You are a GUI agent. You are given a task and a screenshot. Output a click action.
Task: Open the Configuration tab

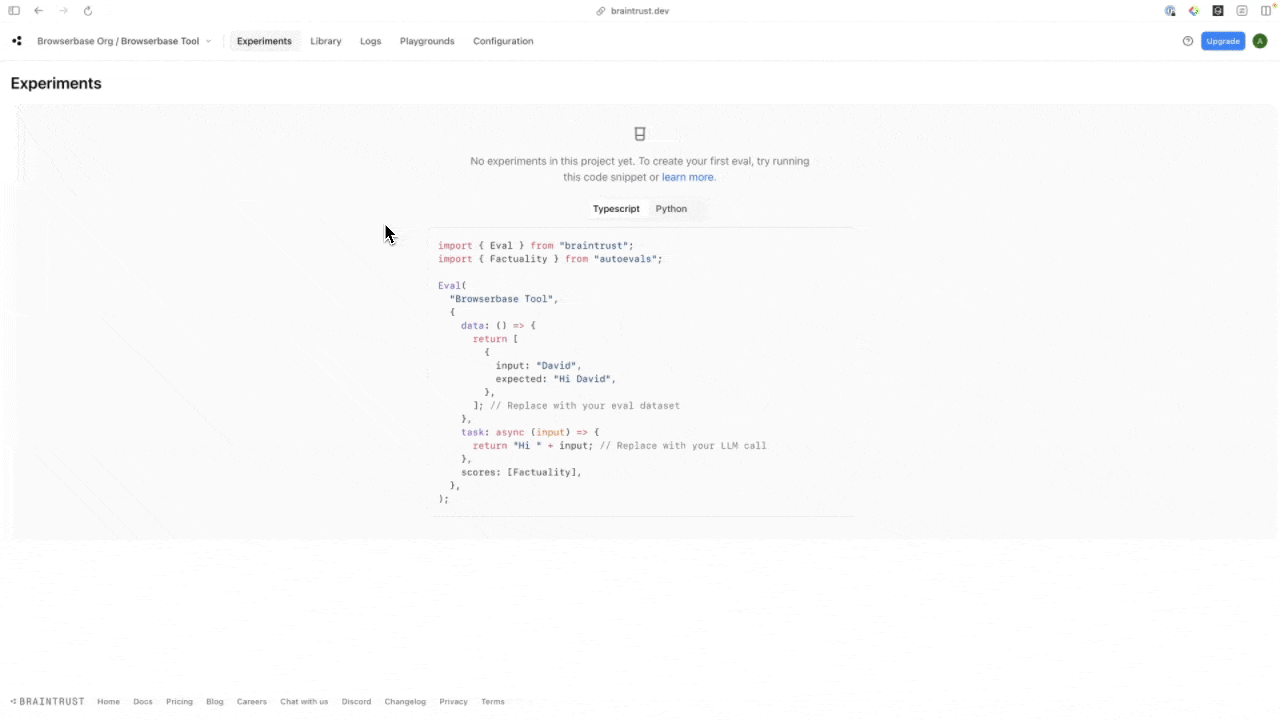(x=503, y=41)
